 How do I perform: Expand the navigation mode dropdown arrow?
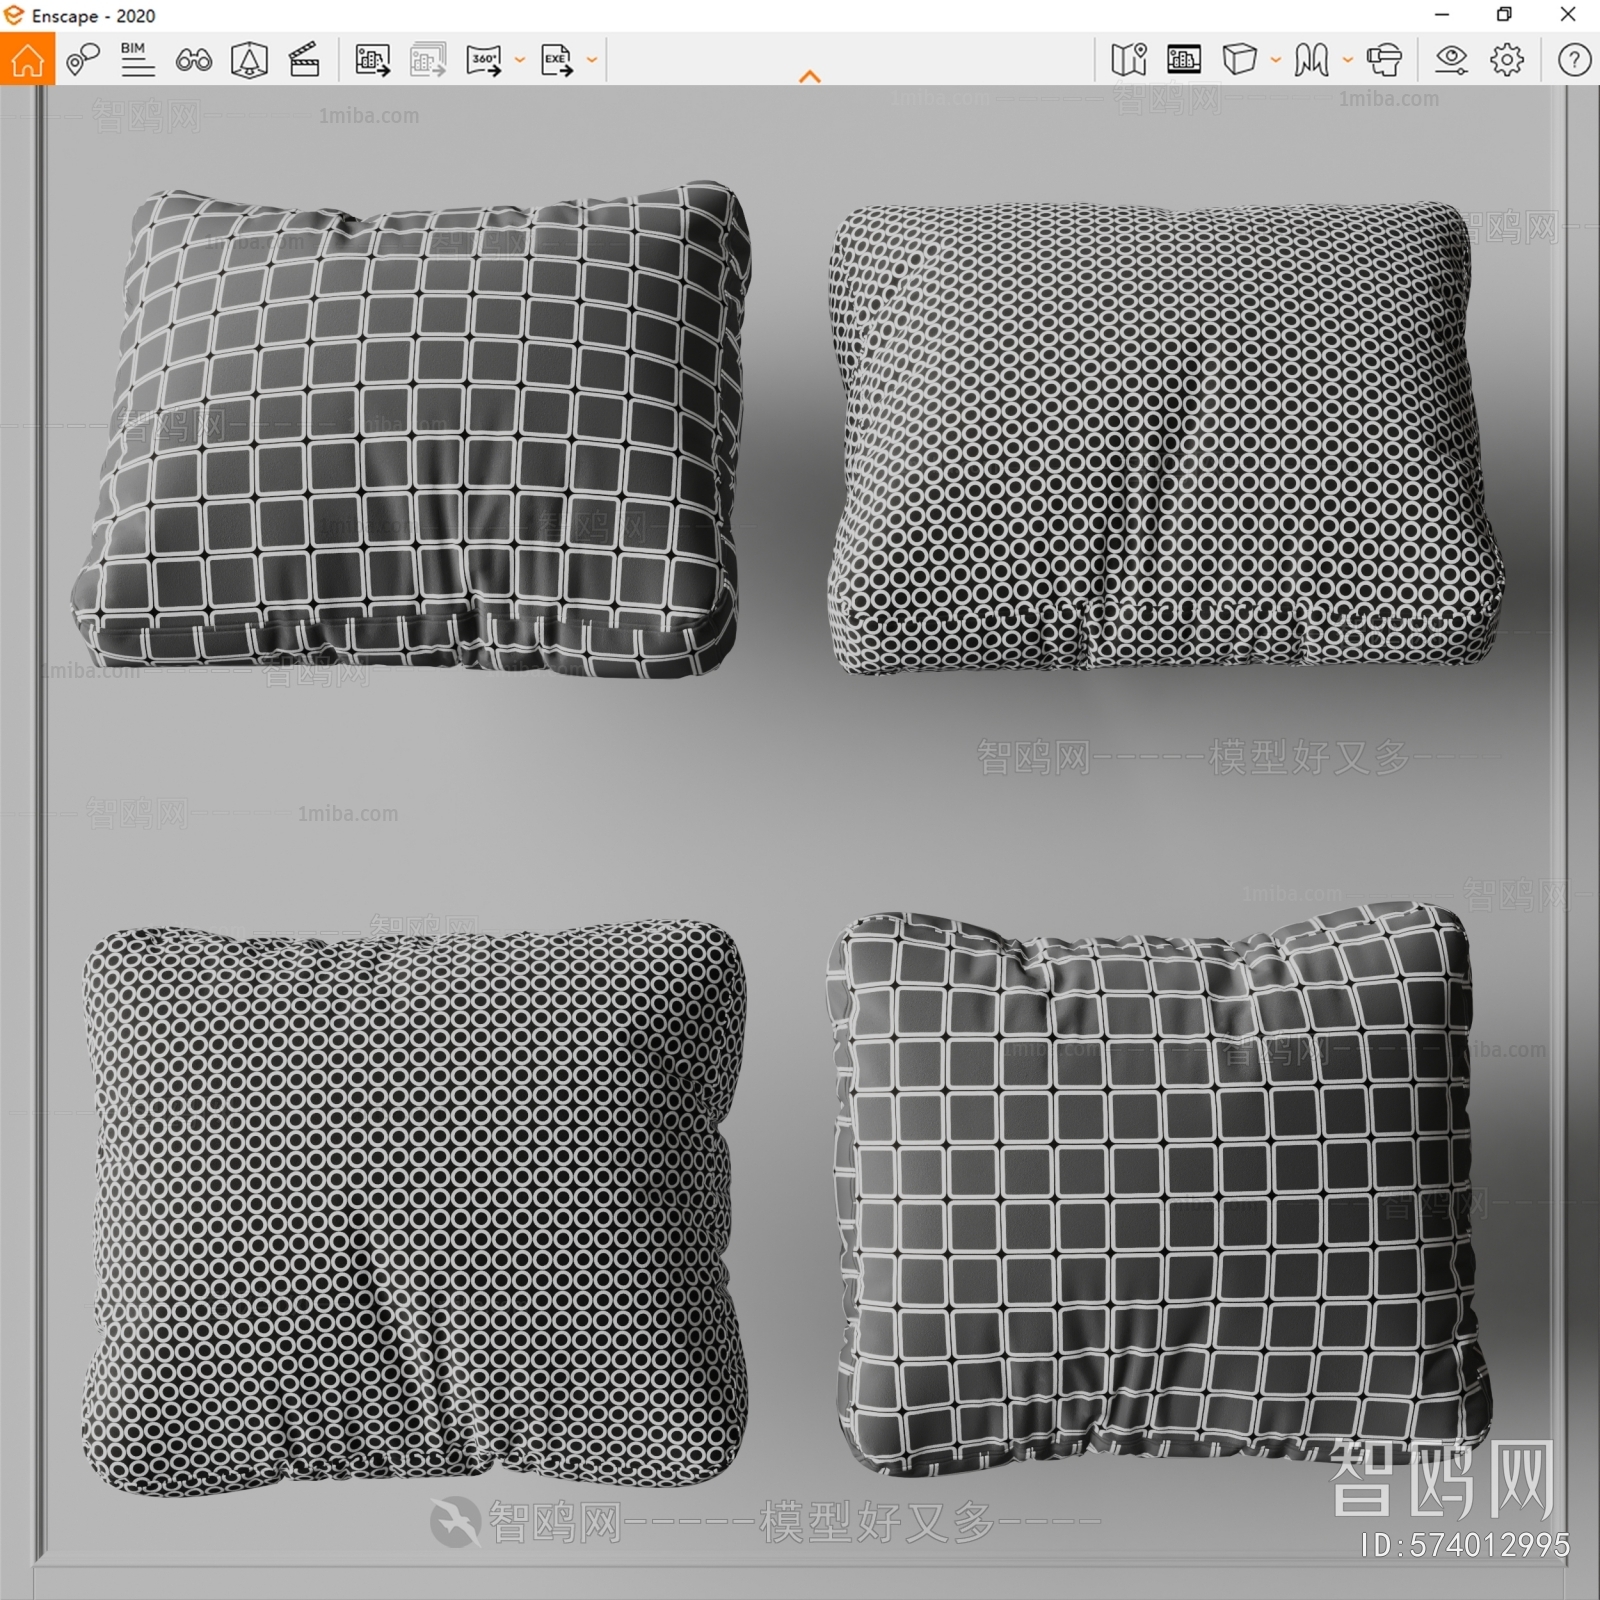[1347, 60]
